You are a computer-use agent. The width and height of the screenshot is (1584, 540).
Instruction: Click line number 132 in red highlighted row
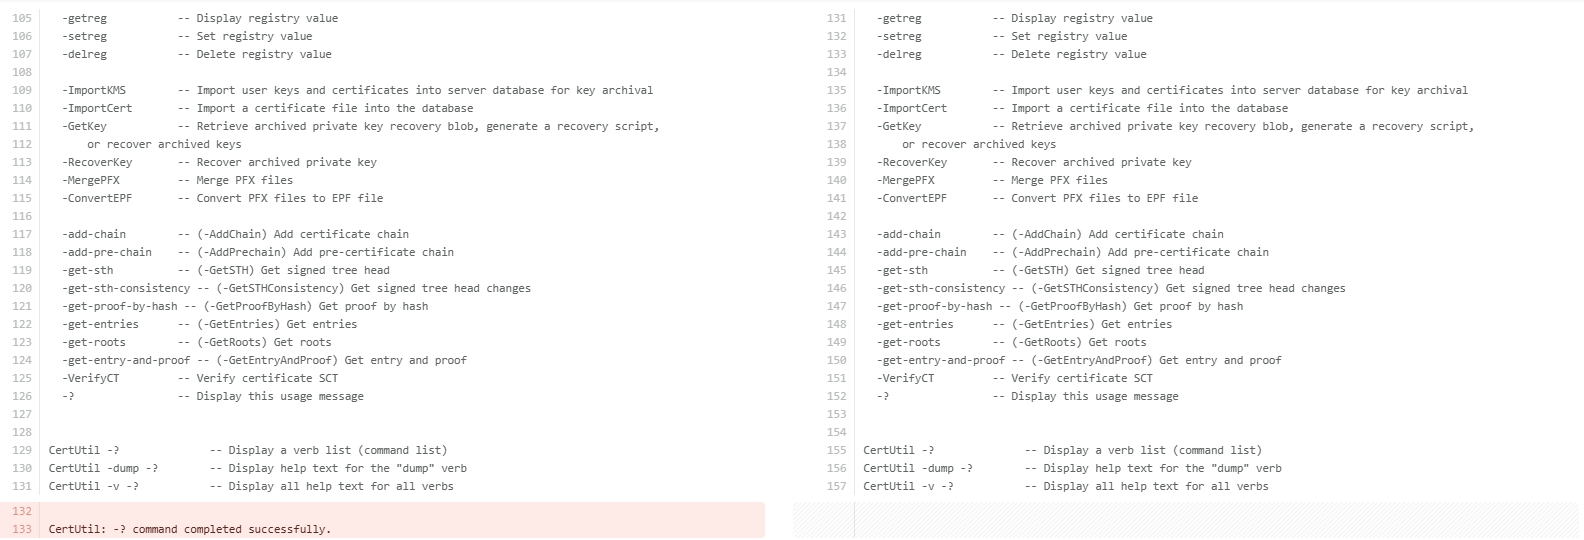point(21,511)
